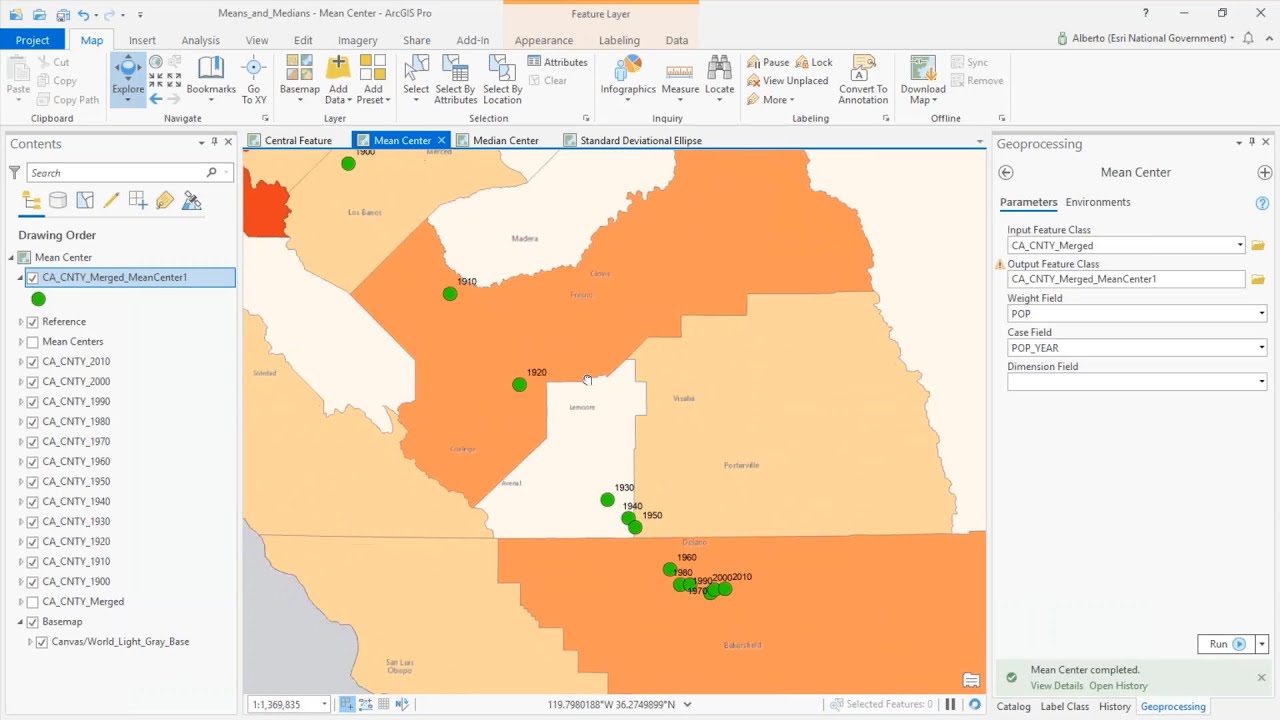Click the Go To XY tool
This screenshot has height=720, width=1280.
pyautogui.click(x=254, y=78)
